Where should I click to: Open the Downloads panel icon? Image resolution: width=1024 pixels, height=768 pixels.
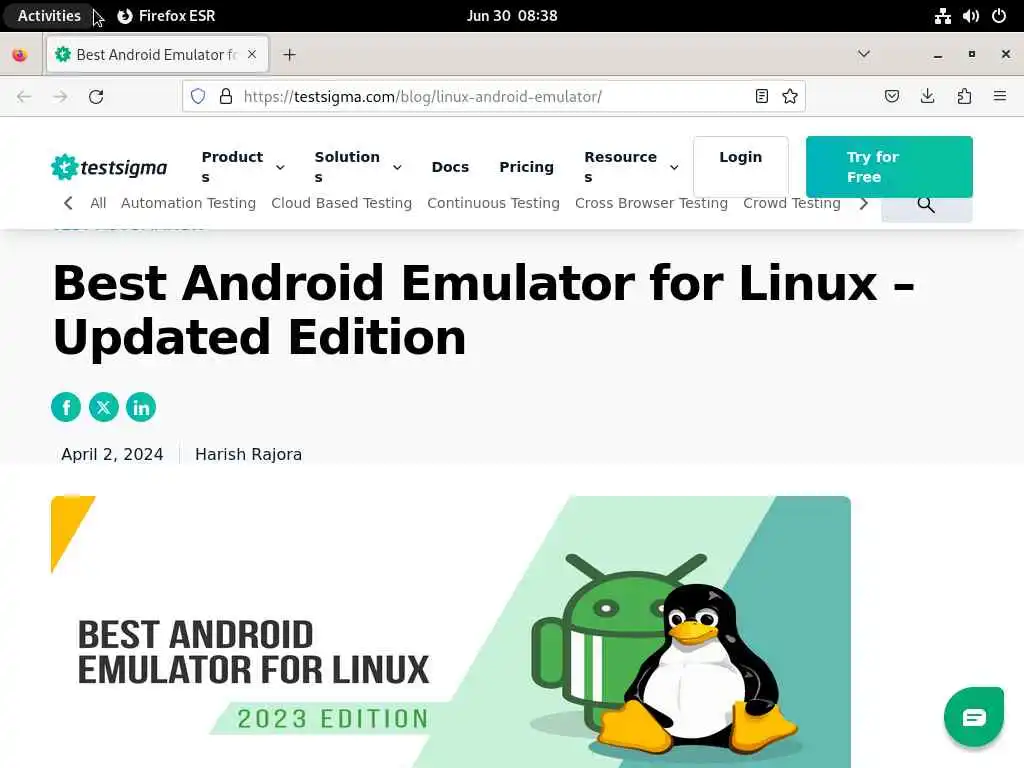pyautogui.click(x=927, y=97)
